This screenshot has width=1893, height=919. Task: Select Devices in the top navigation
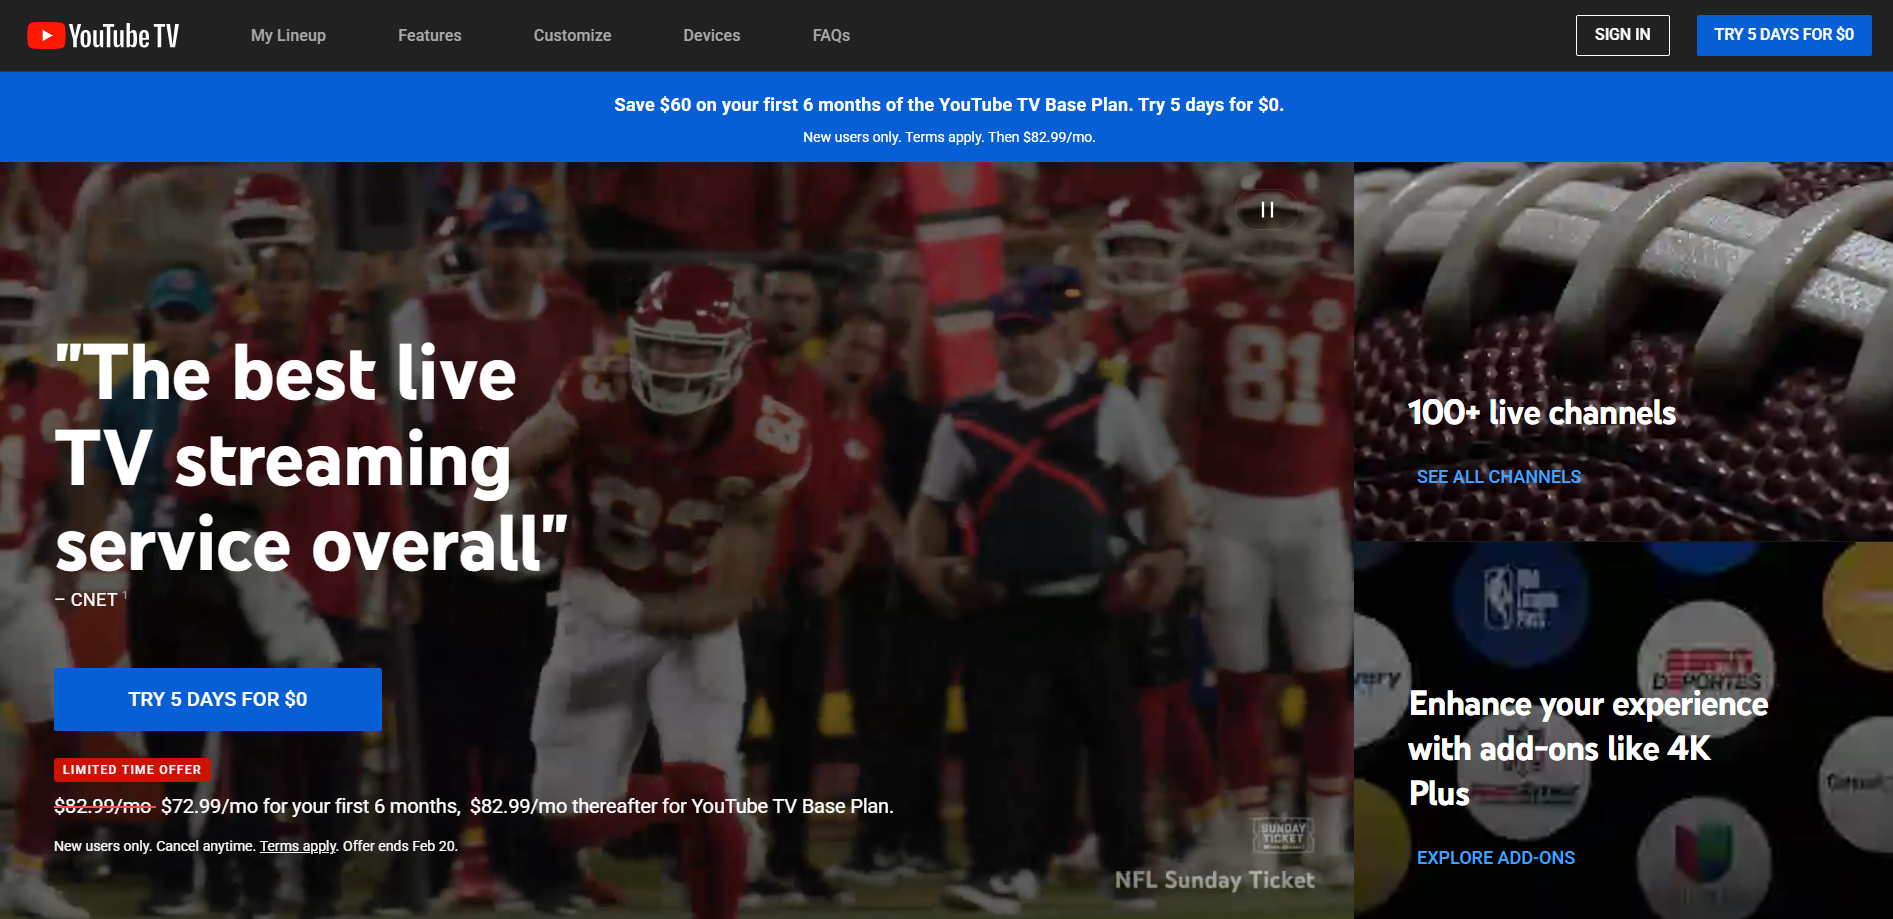712,35
